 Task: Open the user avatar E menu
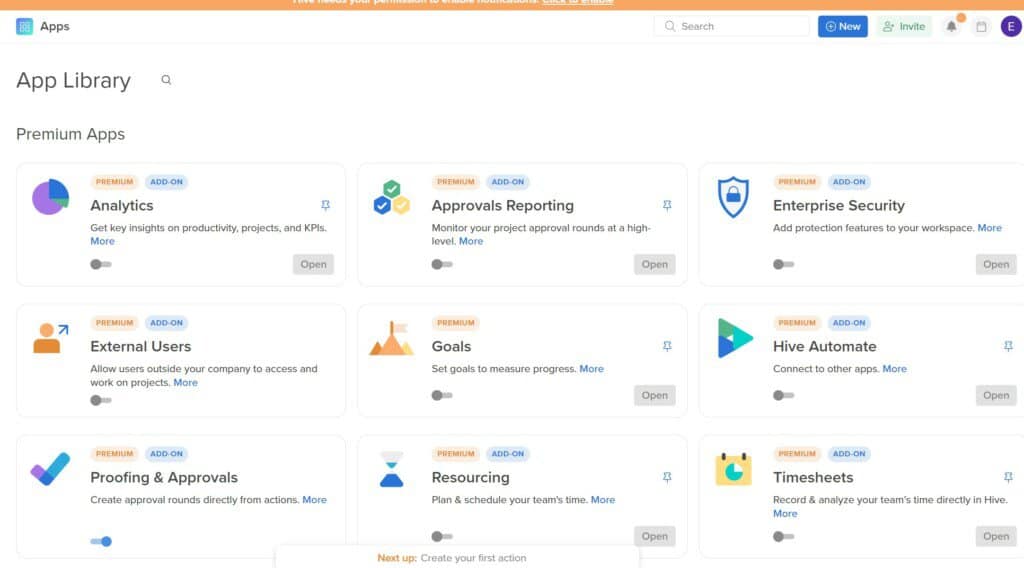pos(1010,26)
